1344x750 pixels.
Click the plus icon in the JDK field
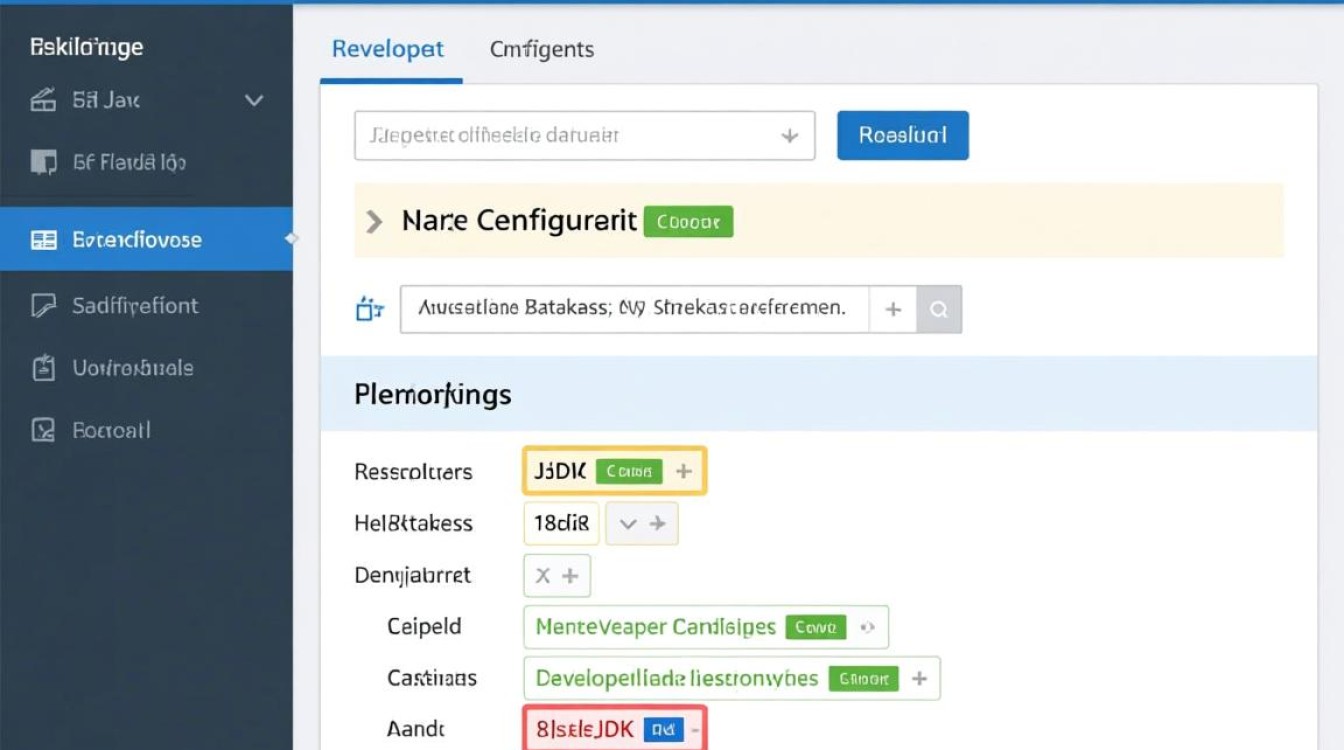(684, 471)
